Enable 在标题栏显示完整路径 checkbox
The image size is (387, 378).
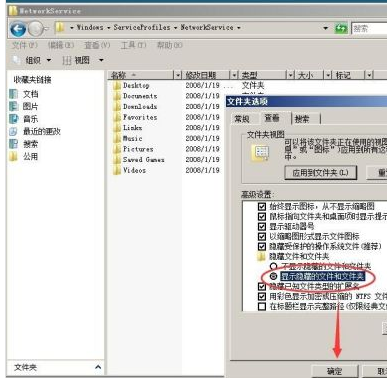click(x=262, y=306)
